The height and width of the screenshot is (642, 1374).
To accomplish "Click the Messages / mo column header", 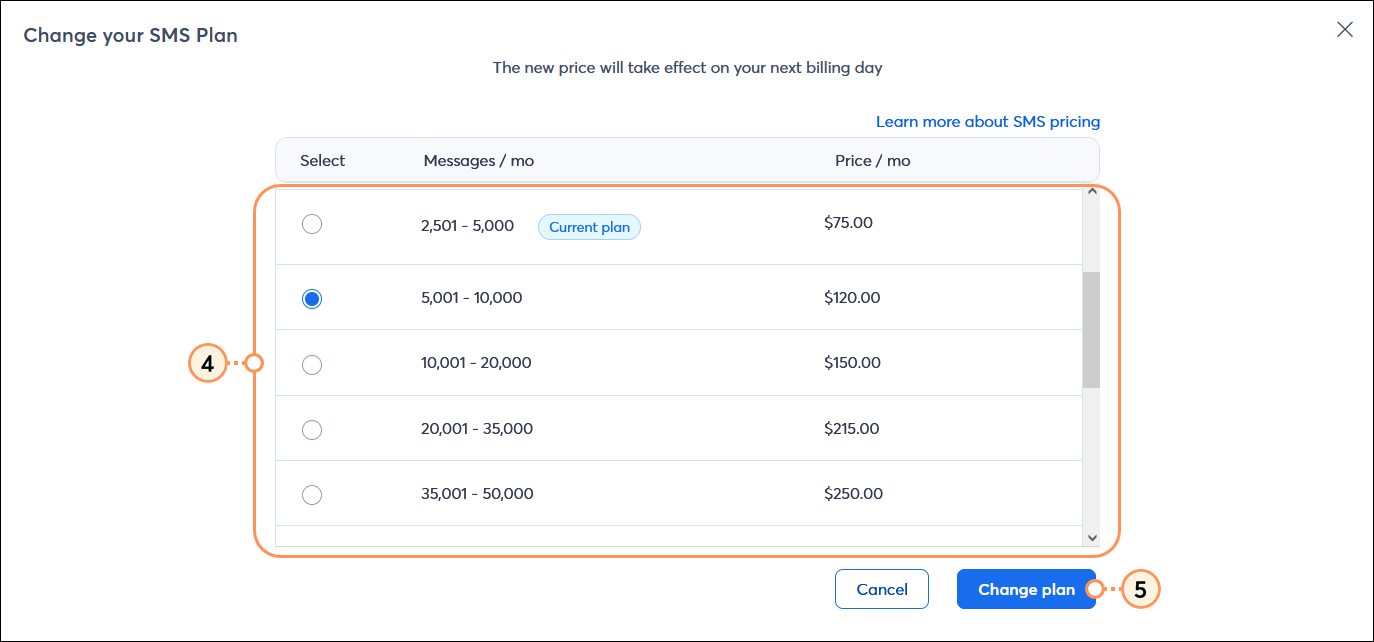I will [x=479, y=161].
